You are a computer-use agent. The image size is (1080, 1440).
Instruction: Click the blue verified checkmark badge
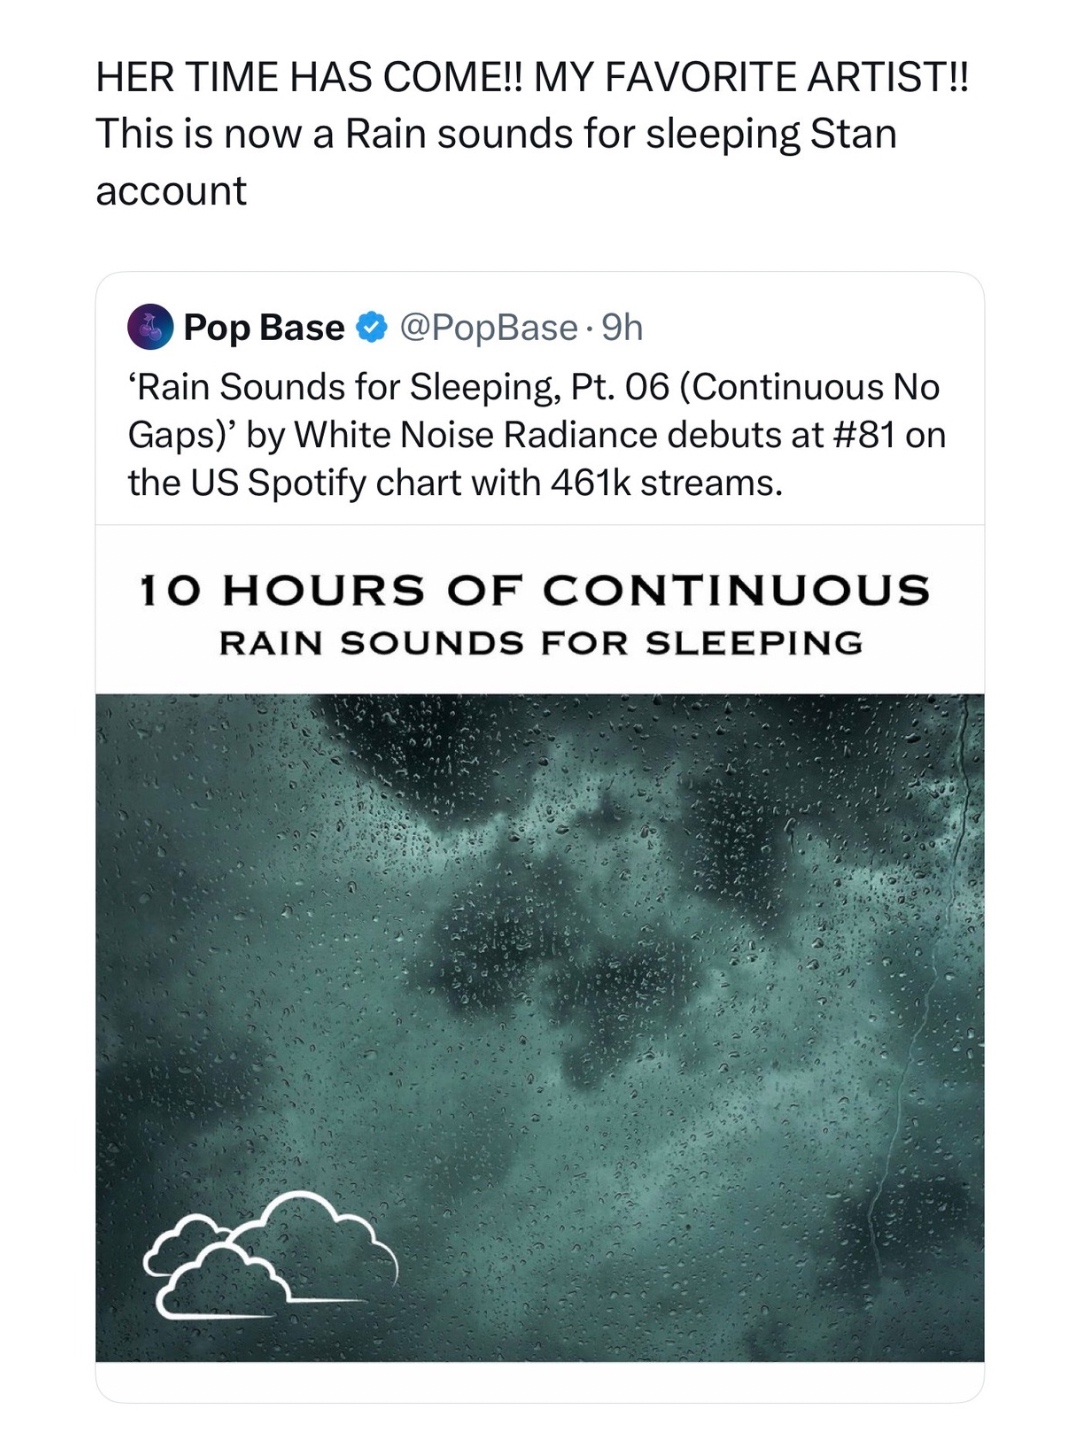pyautogui.click(x=372, y=327)
